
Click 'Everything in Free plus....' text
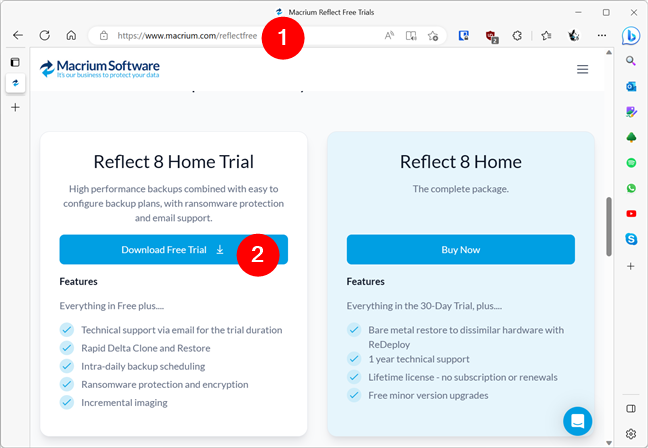pos(112,306)
